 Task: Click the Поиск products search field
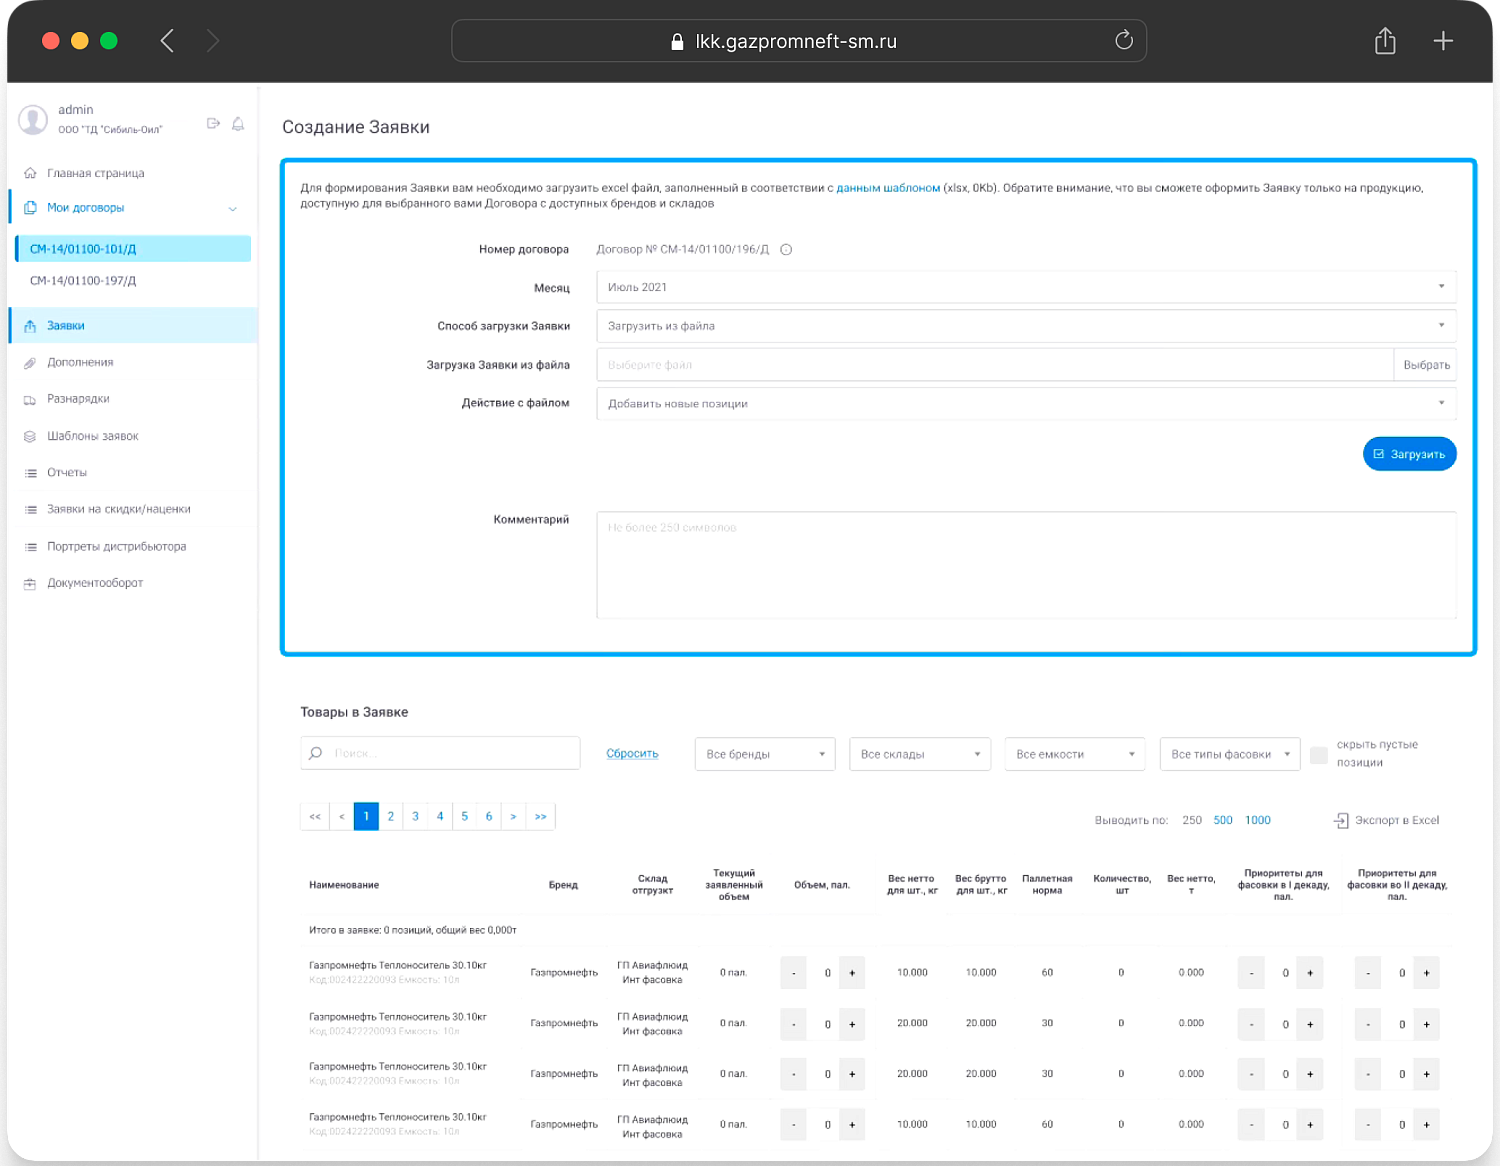440,753
